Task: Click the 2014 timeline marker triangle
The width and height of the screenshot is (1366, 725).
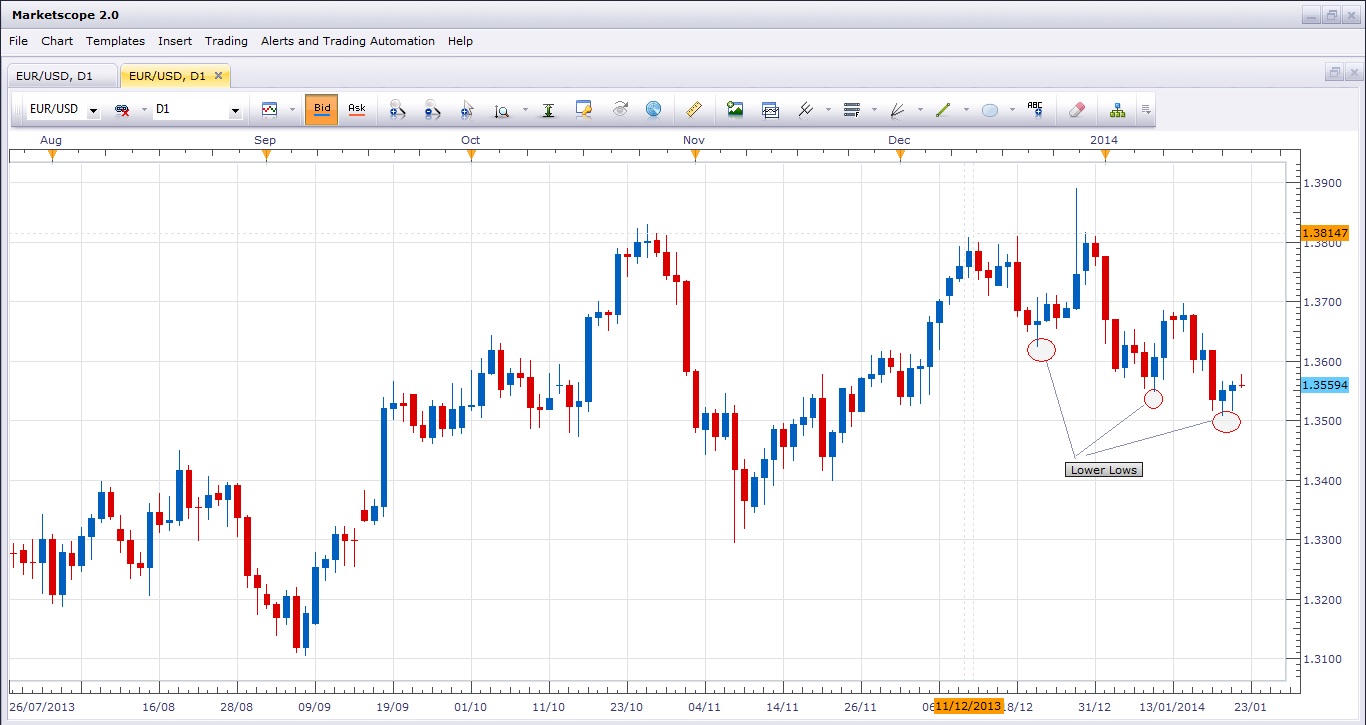Action: (1105, 155)
